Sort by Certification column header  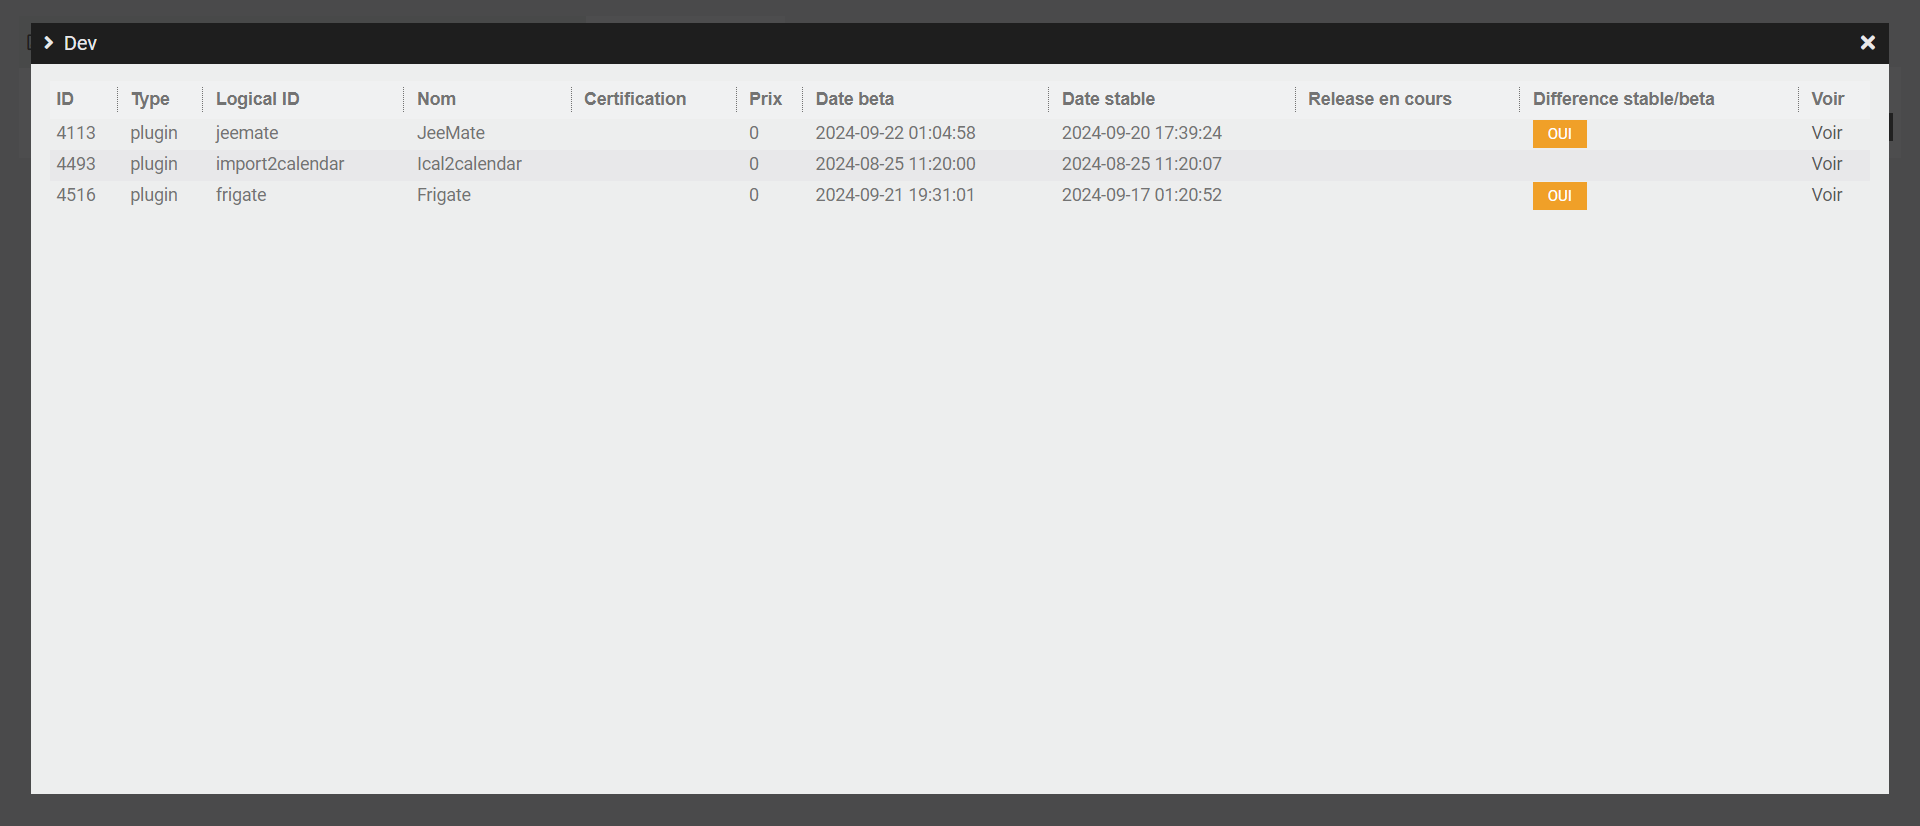click(635, 99)
